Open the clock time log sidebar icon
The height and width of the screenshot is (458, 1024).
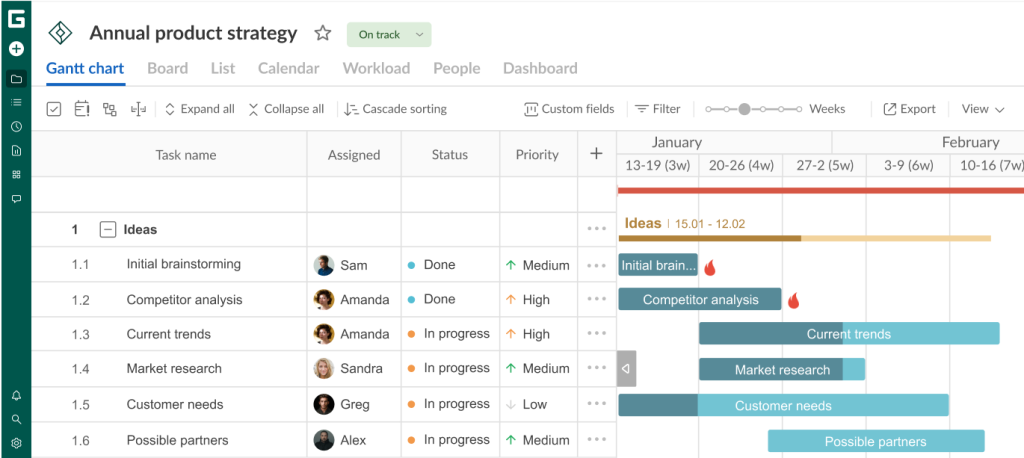16,127
